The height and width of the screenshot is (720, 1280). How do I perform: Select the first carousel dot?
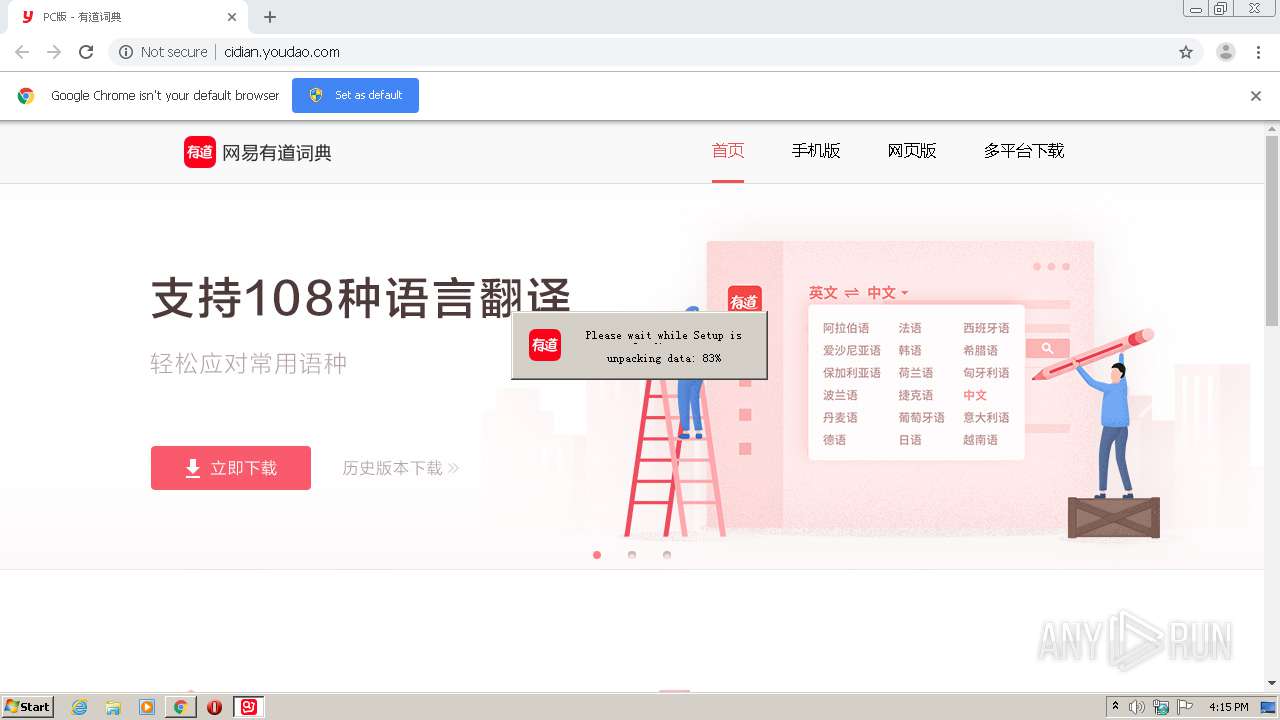coord(597,555)
